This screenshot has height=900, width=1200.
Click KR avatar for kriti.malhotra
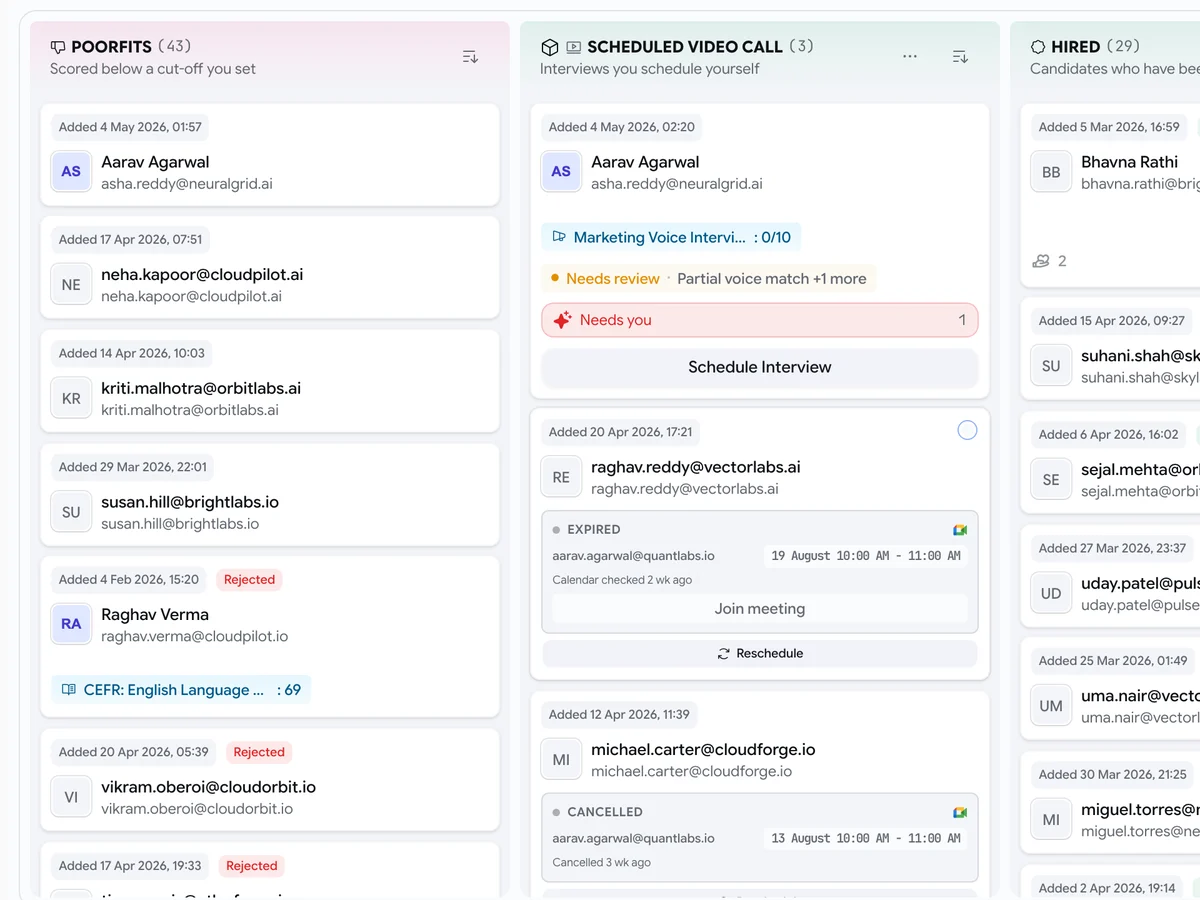[x=71, y=398]
